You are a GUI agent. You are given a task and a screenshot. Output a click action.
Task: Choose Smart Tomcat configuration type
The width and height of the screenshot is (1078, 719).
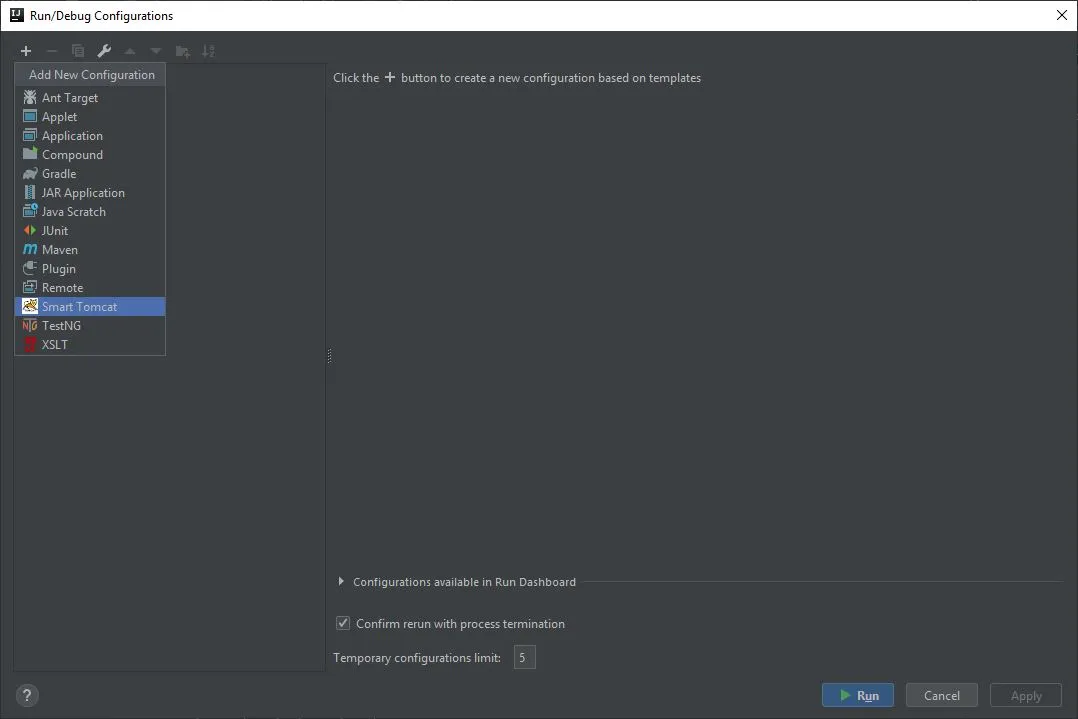pos(90,307)
